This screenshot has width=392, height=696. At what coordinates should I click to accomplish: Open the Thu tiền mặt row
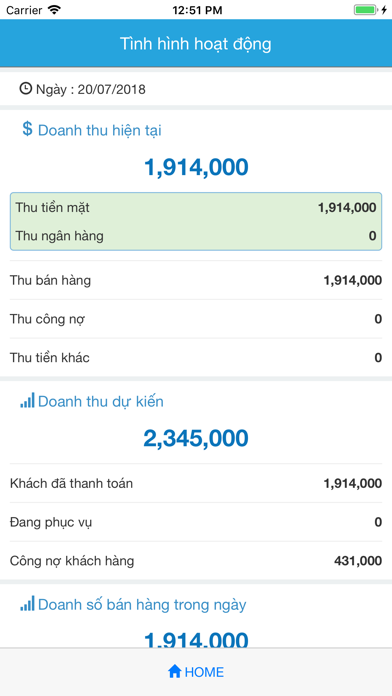point(196,207)
